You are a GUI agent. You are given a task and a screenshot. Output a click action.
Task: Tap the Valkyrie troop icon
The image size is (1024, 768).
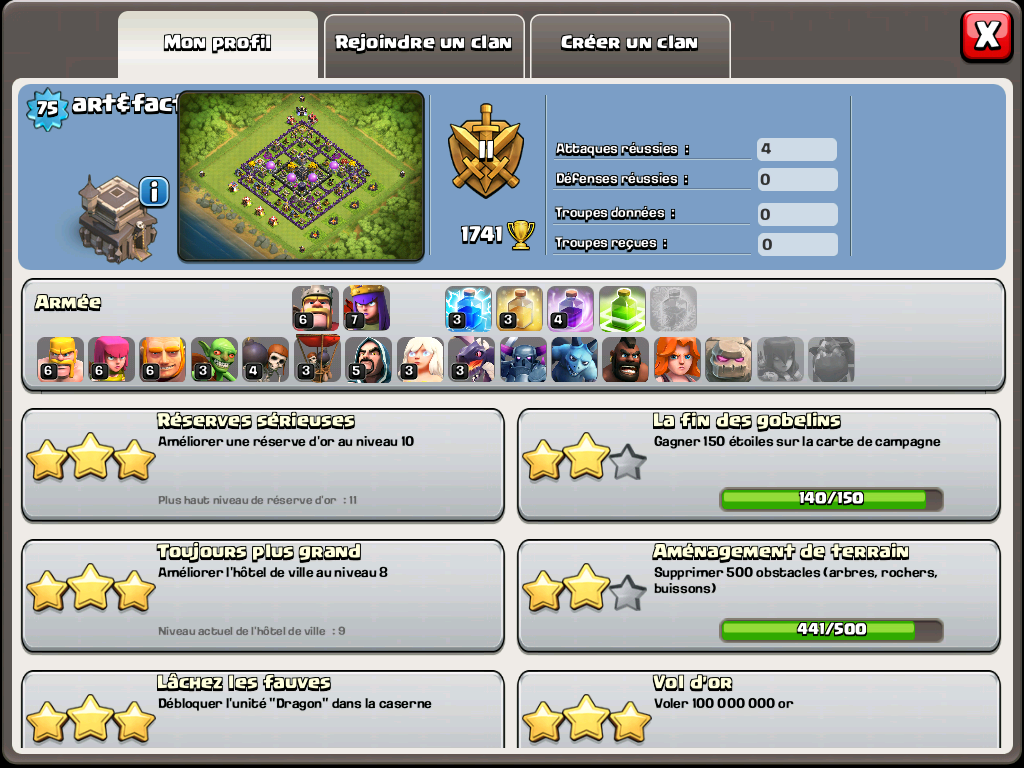[x=677, y=359]
